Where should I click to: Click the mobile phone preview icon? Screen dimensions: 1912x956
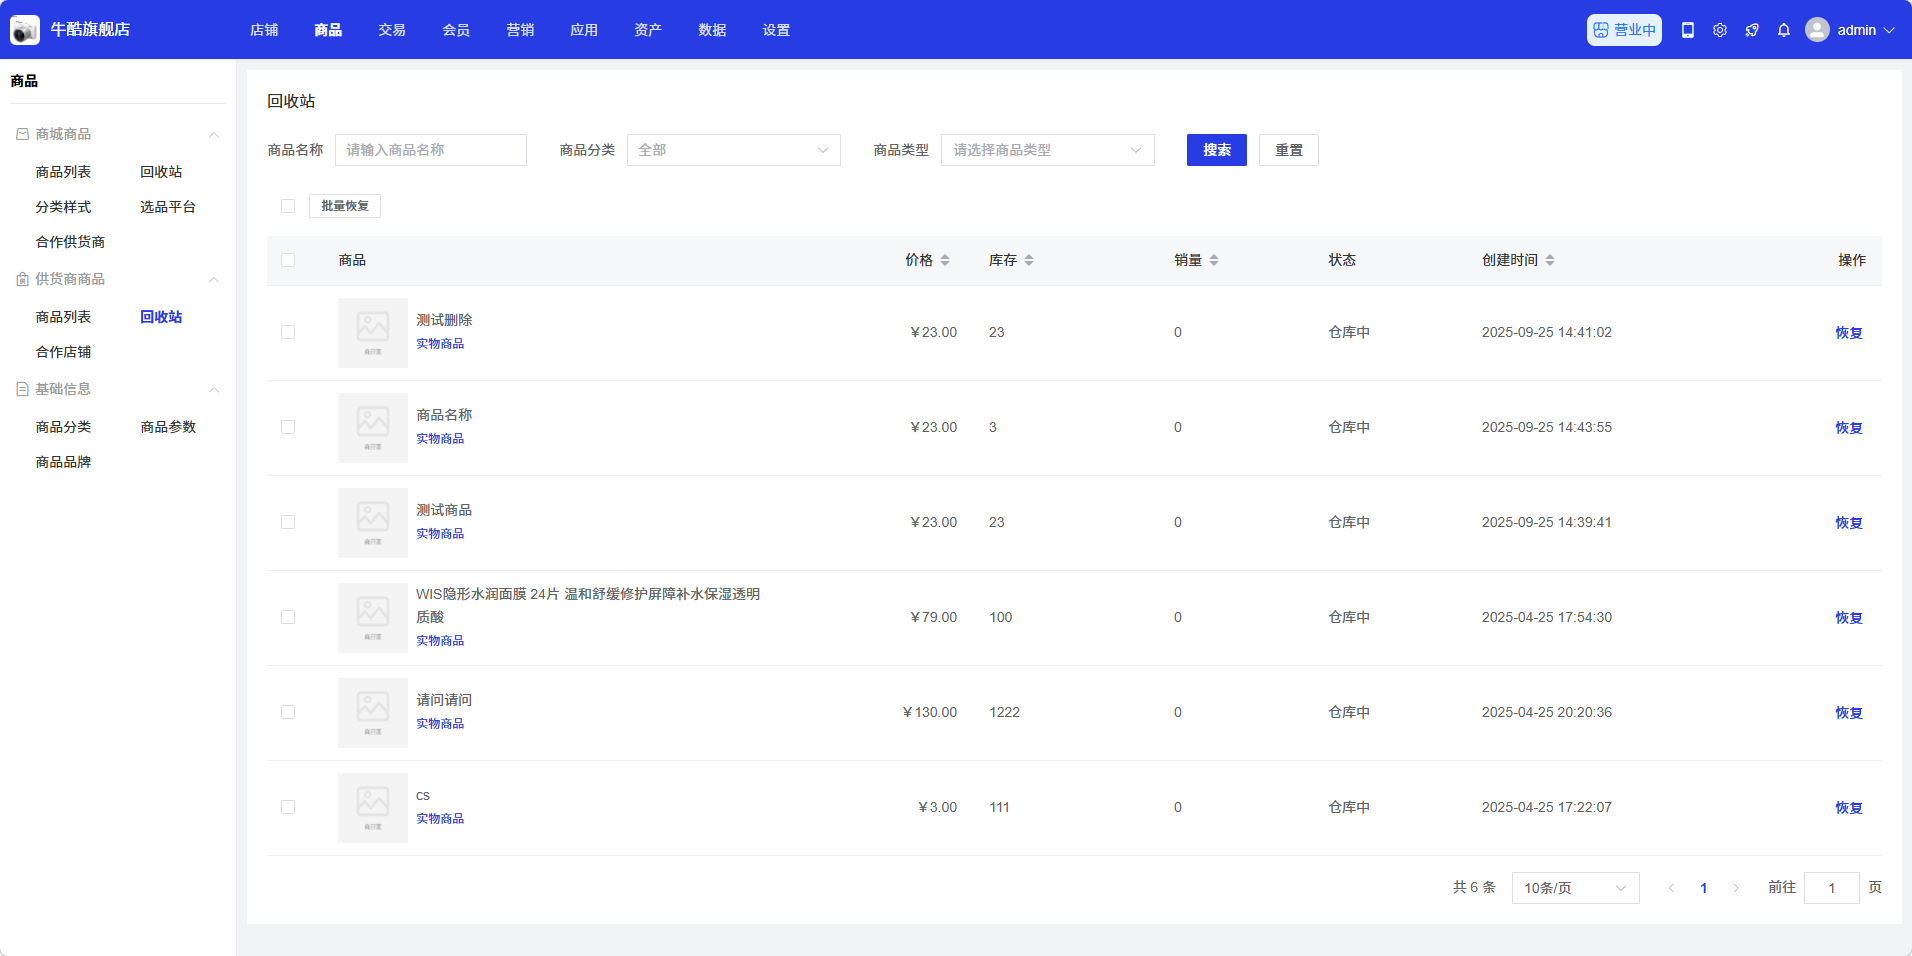(x=1687, y=30)
